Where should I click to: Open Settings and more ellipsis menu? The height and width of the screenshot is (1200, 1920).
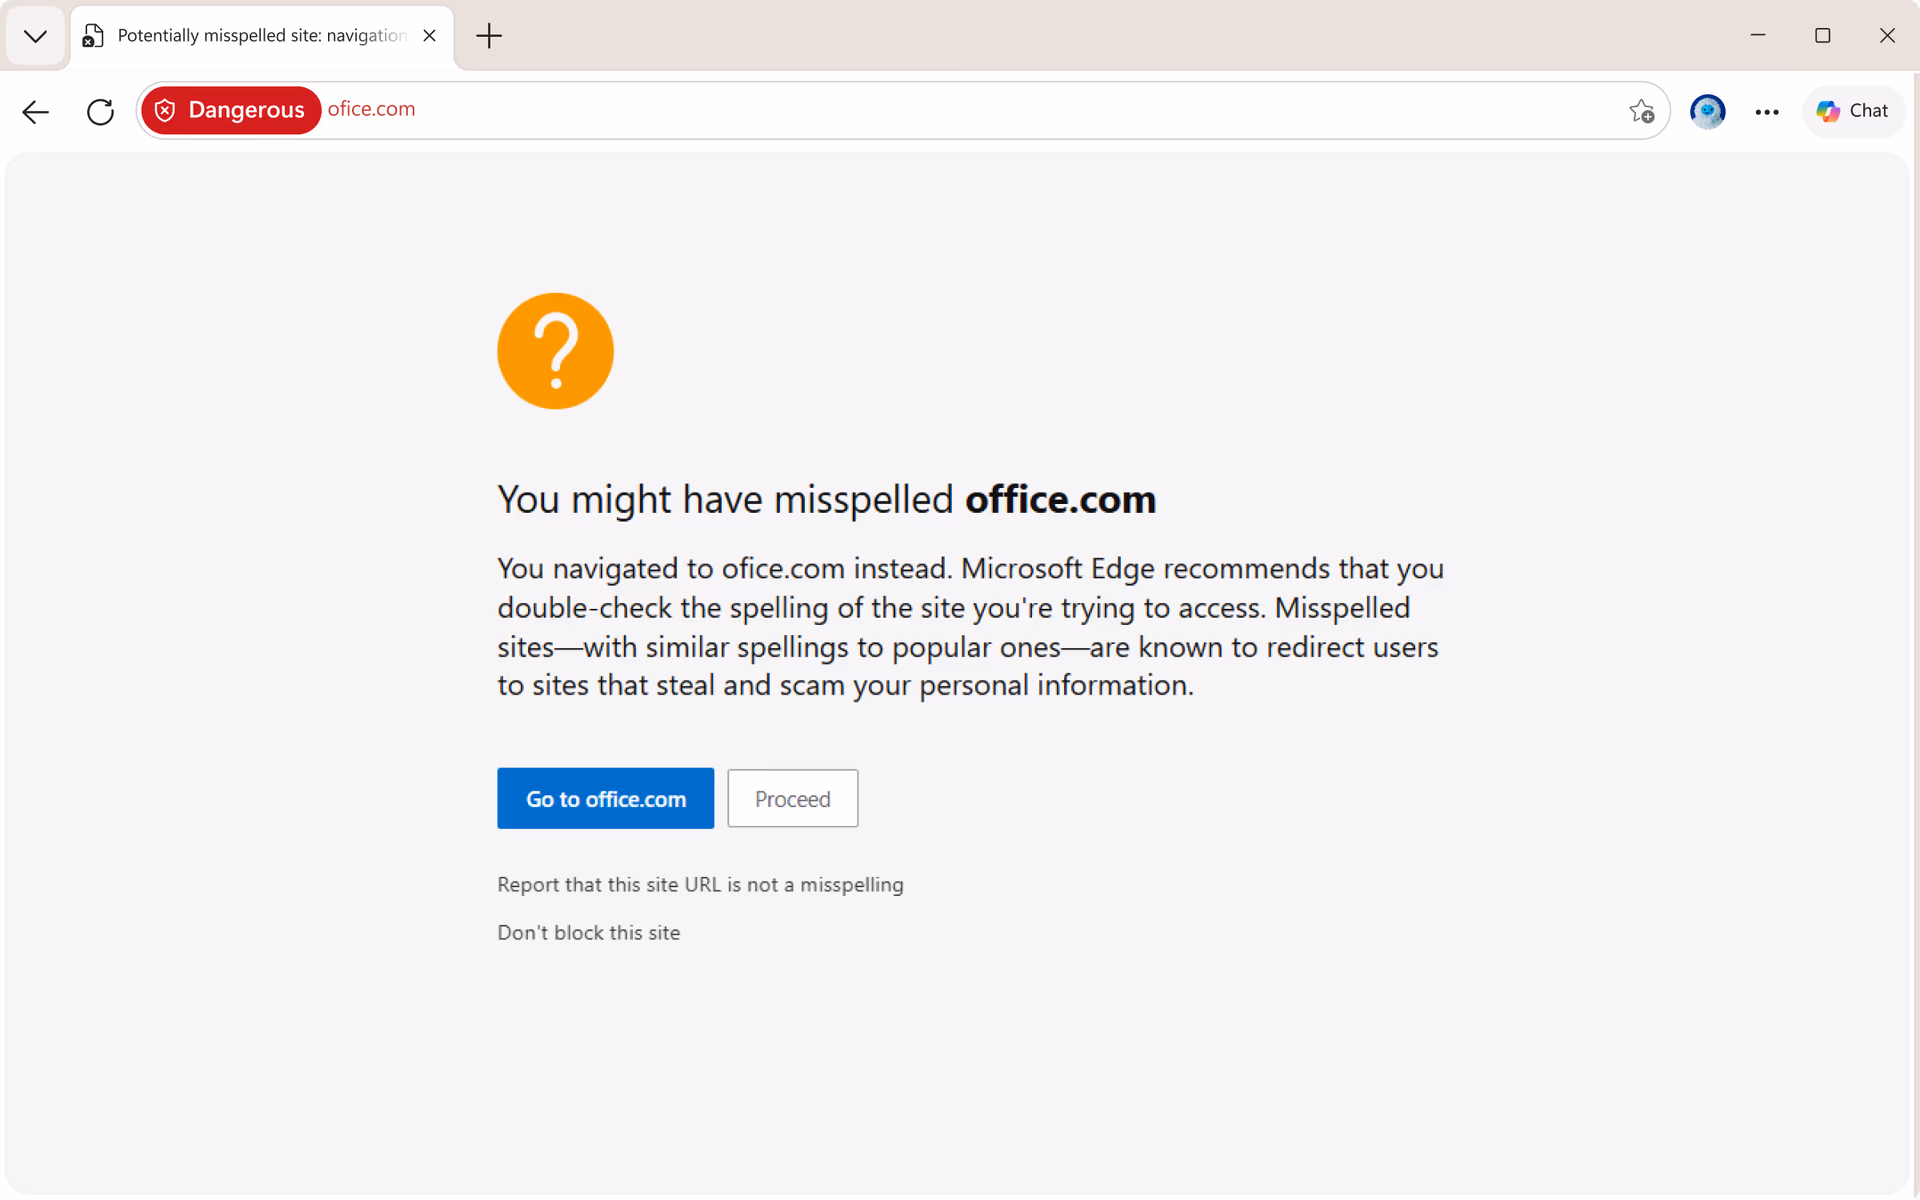tap(1767, 111)
